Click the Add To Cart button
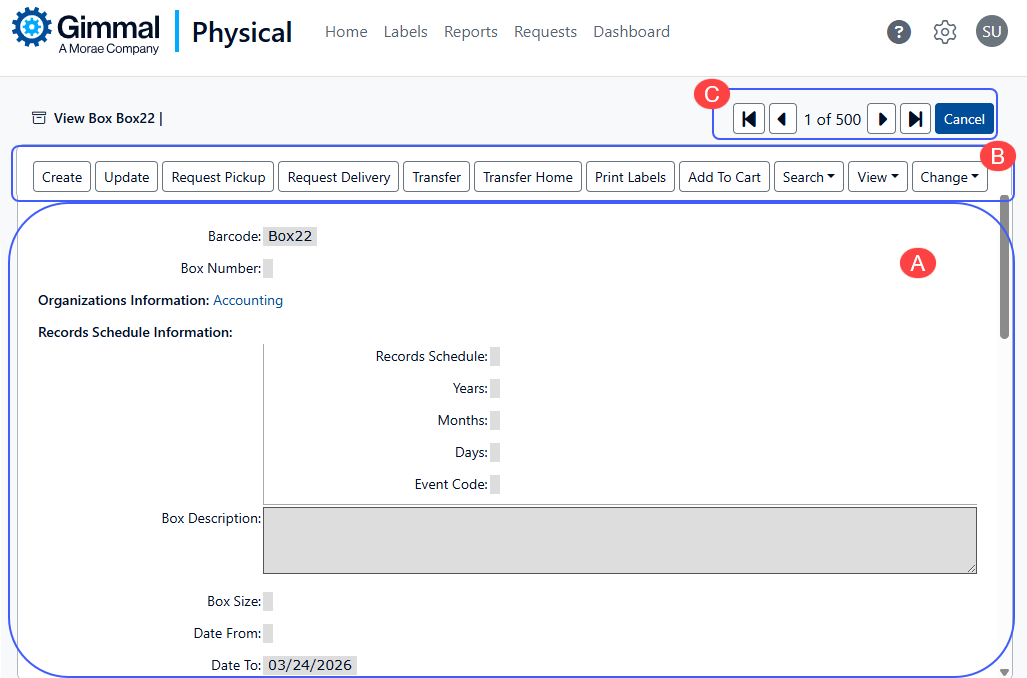The width and height of the screenshot is (1027, 678). point(724,177)
